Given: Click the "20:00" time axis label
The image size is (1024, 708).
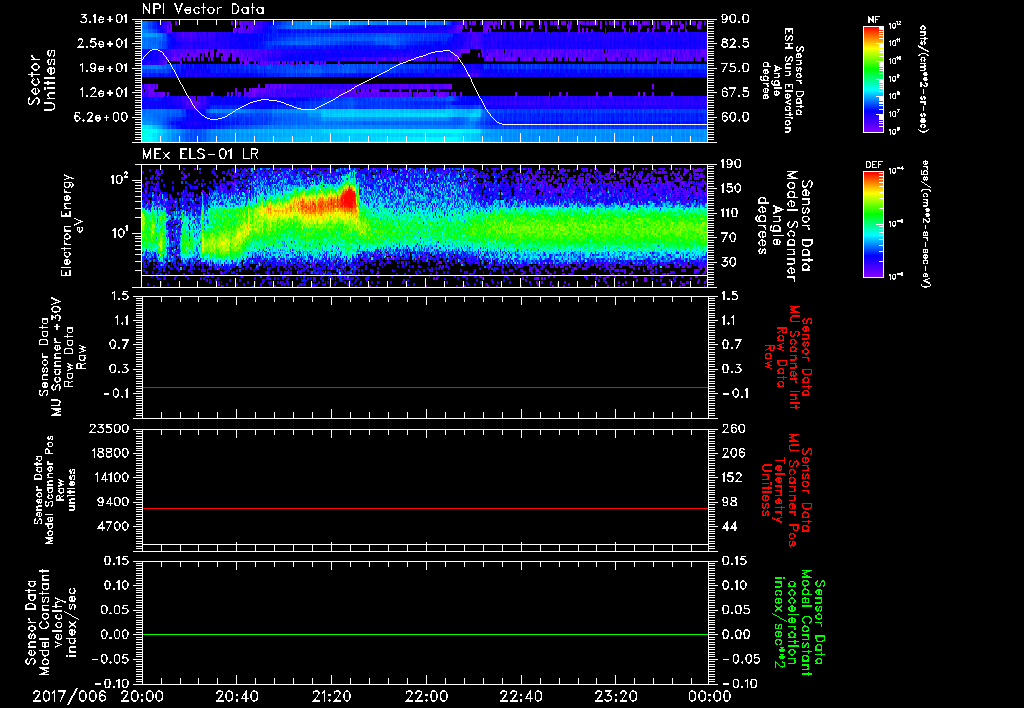Looking at the screenshot, I should click(x=142, y=697).
